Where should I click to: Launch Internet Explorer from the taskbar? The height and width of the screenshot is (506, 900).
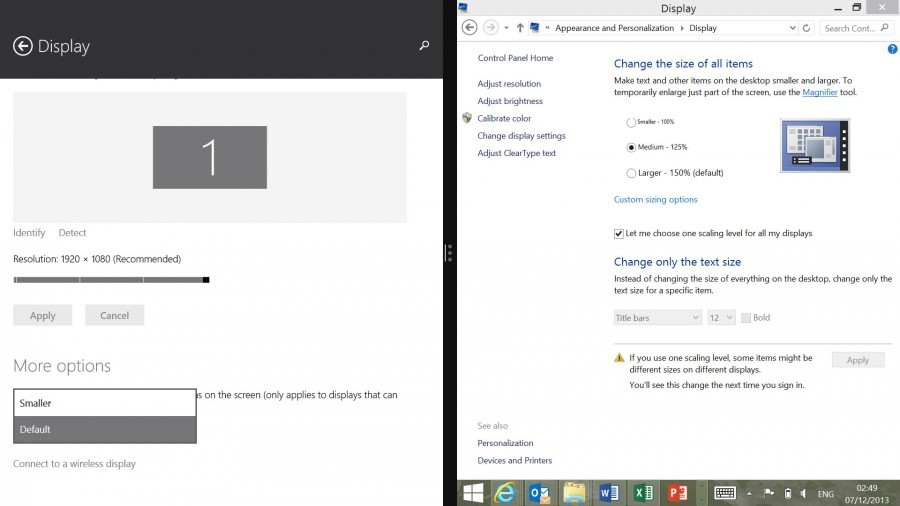506,493
